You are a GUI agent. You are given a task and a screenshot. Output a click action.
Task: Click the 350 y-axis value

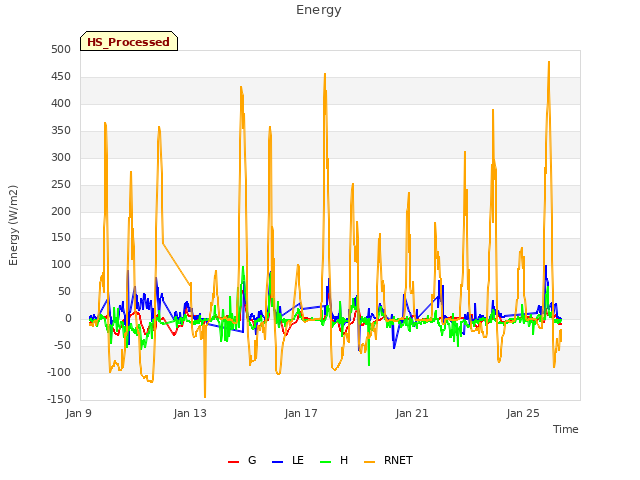(61, 130)
